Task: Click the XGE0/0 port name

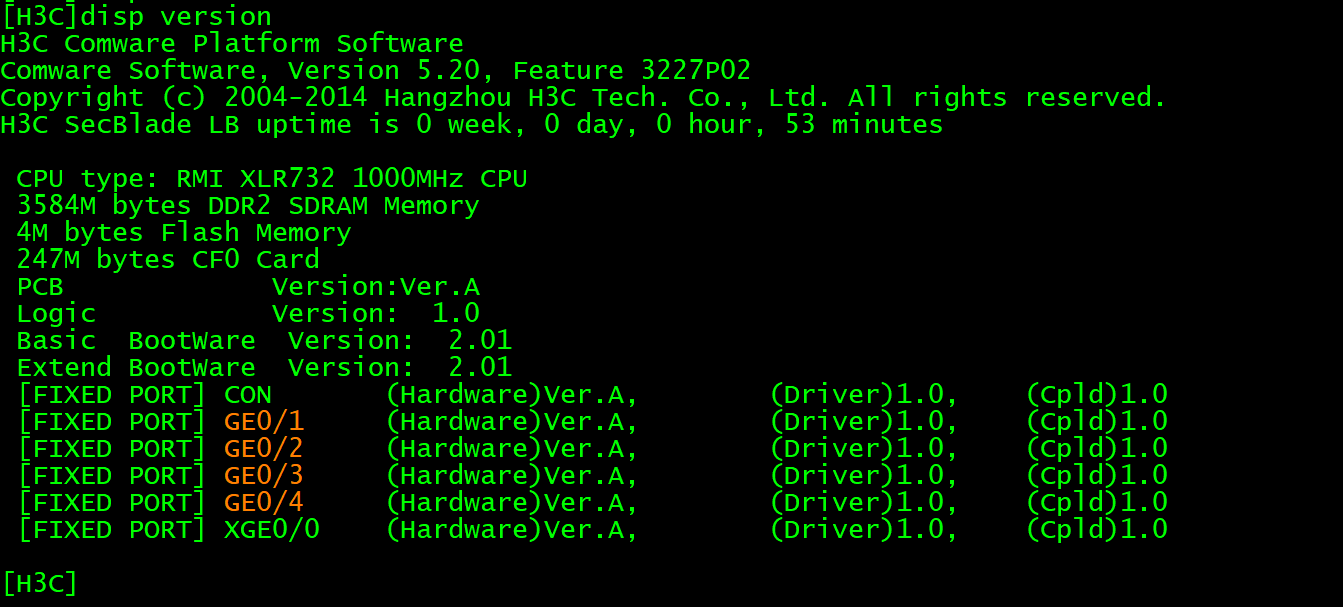Action: point(272,529)
